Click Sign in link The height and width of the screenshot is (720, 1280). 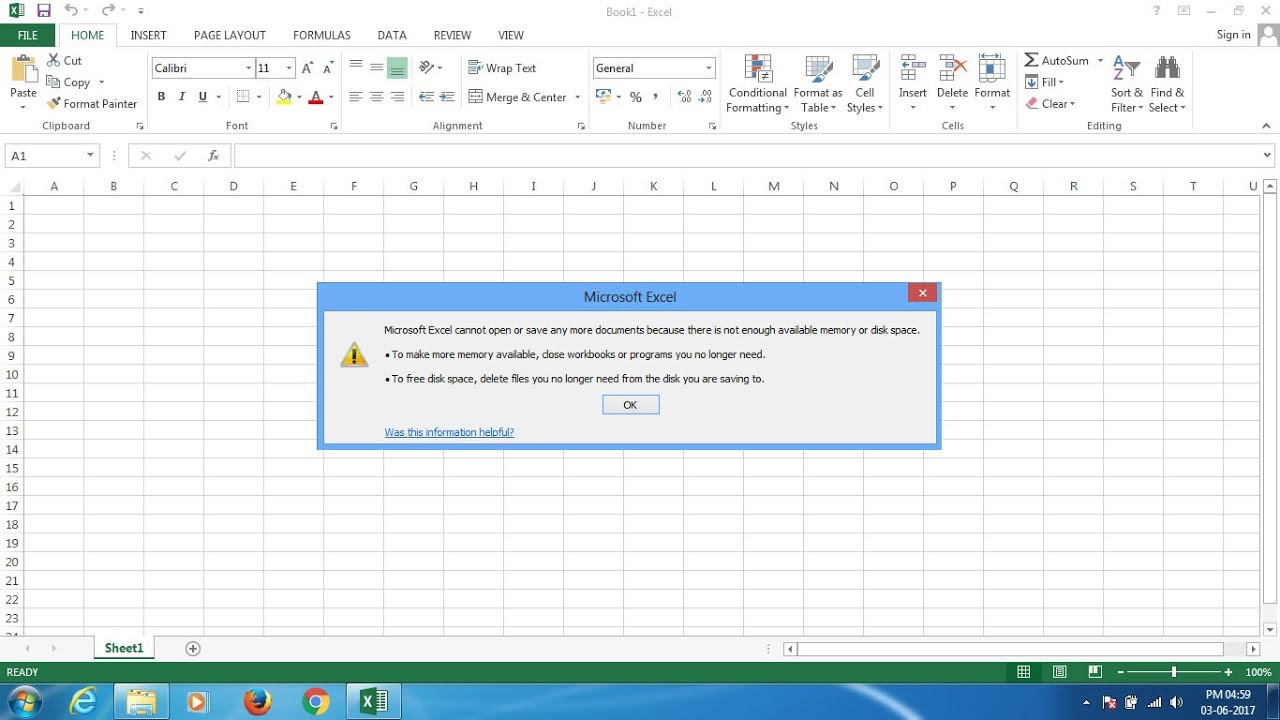(1233, 35)
